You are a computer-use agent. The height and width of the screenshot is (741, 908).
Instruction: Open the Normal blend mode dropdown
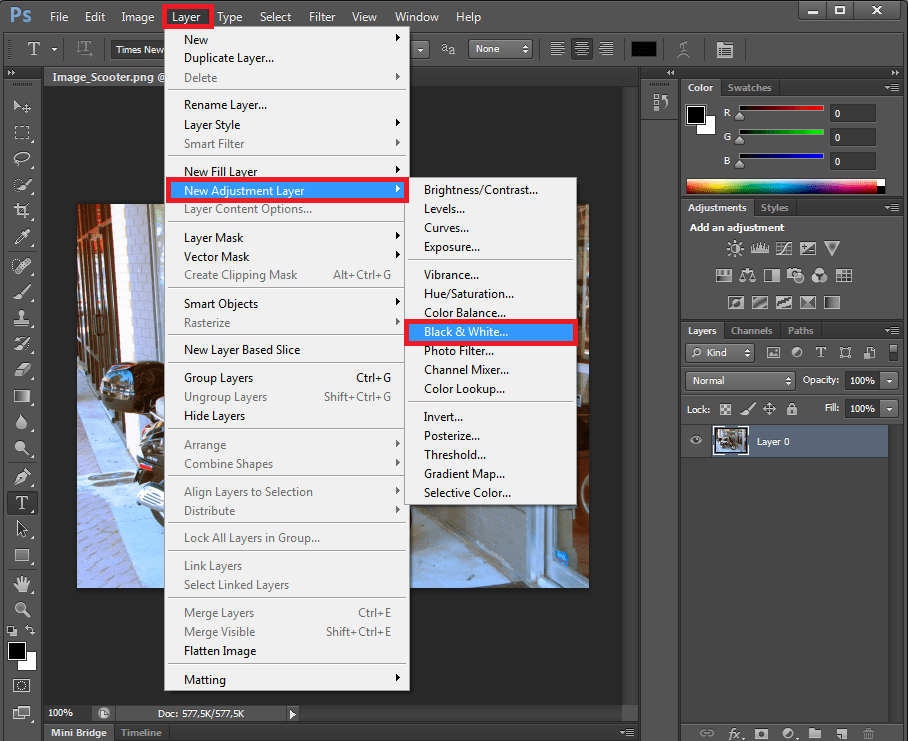(x=740, y=380)
